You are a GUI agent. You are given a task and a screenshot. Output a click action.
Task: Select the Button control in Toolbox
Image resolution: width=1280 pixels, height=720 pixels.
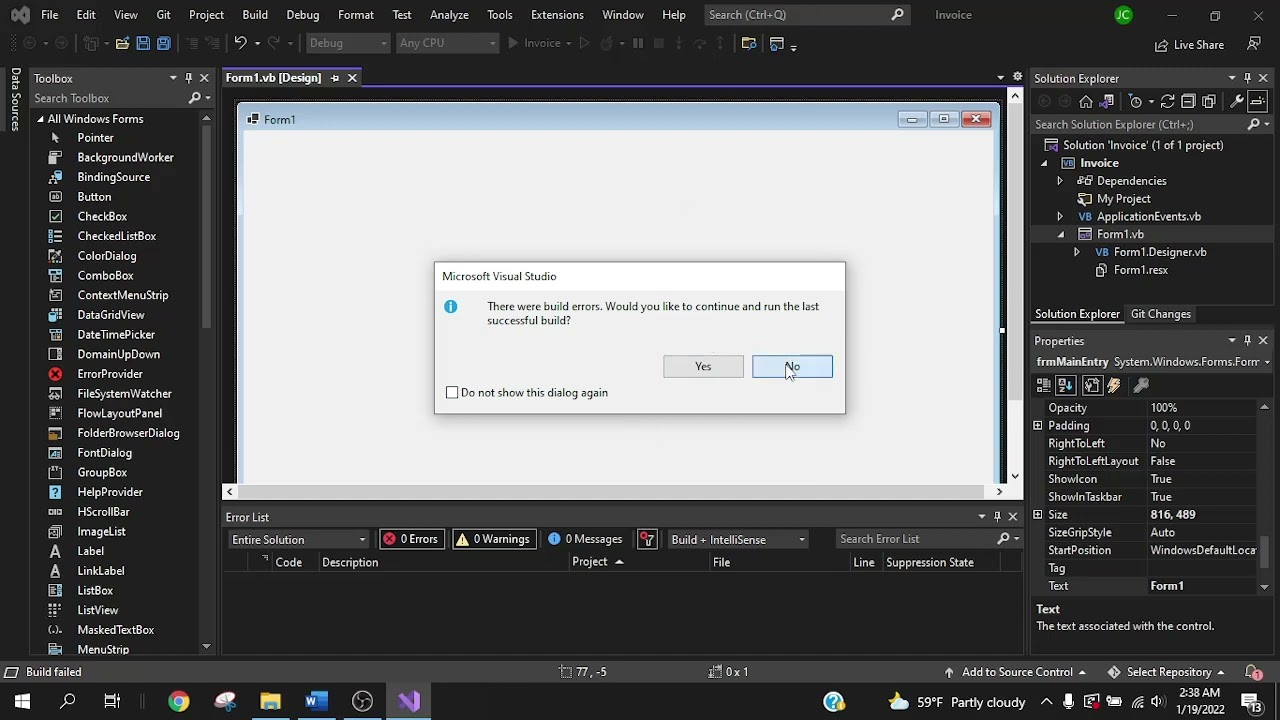(94, 197)
